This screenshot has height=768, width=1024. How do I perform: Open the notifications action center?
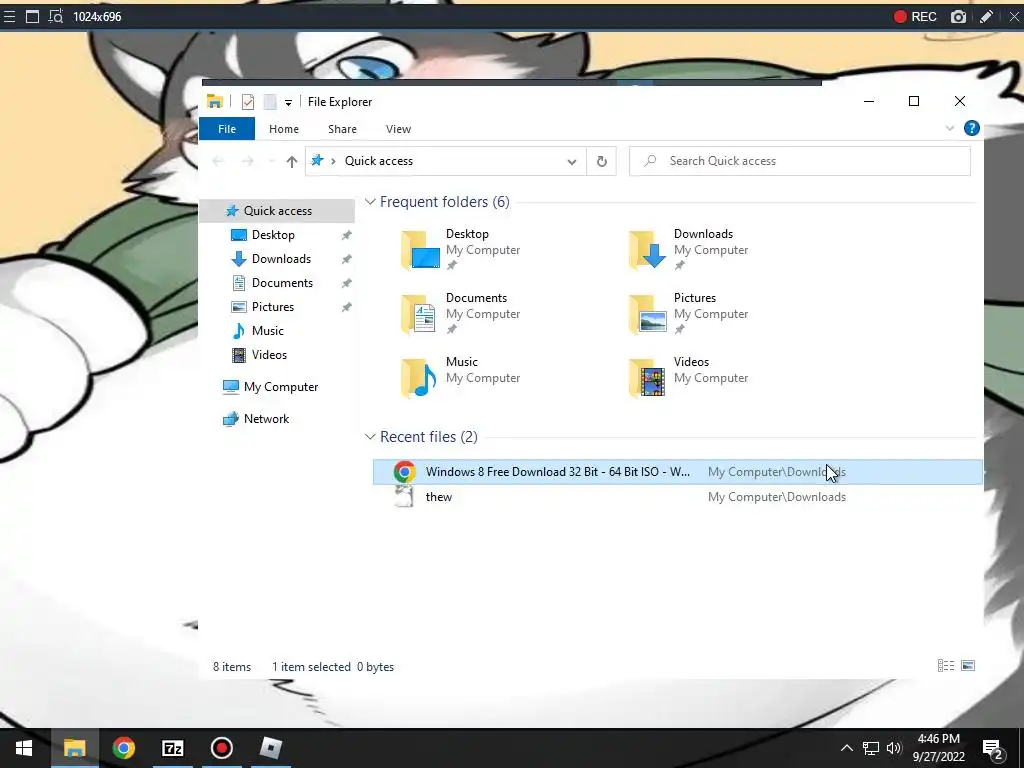click(993, 749)
